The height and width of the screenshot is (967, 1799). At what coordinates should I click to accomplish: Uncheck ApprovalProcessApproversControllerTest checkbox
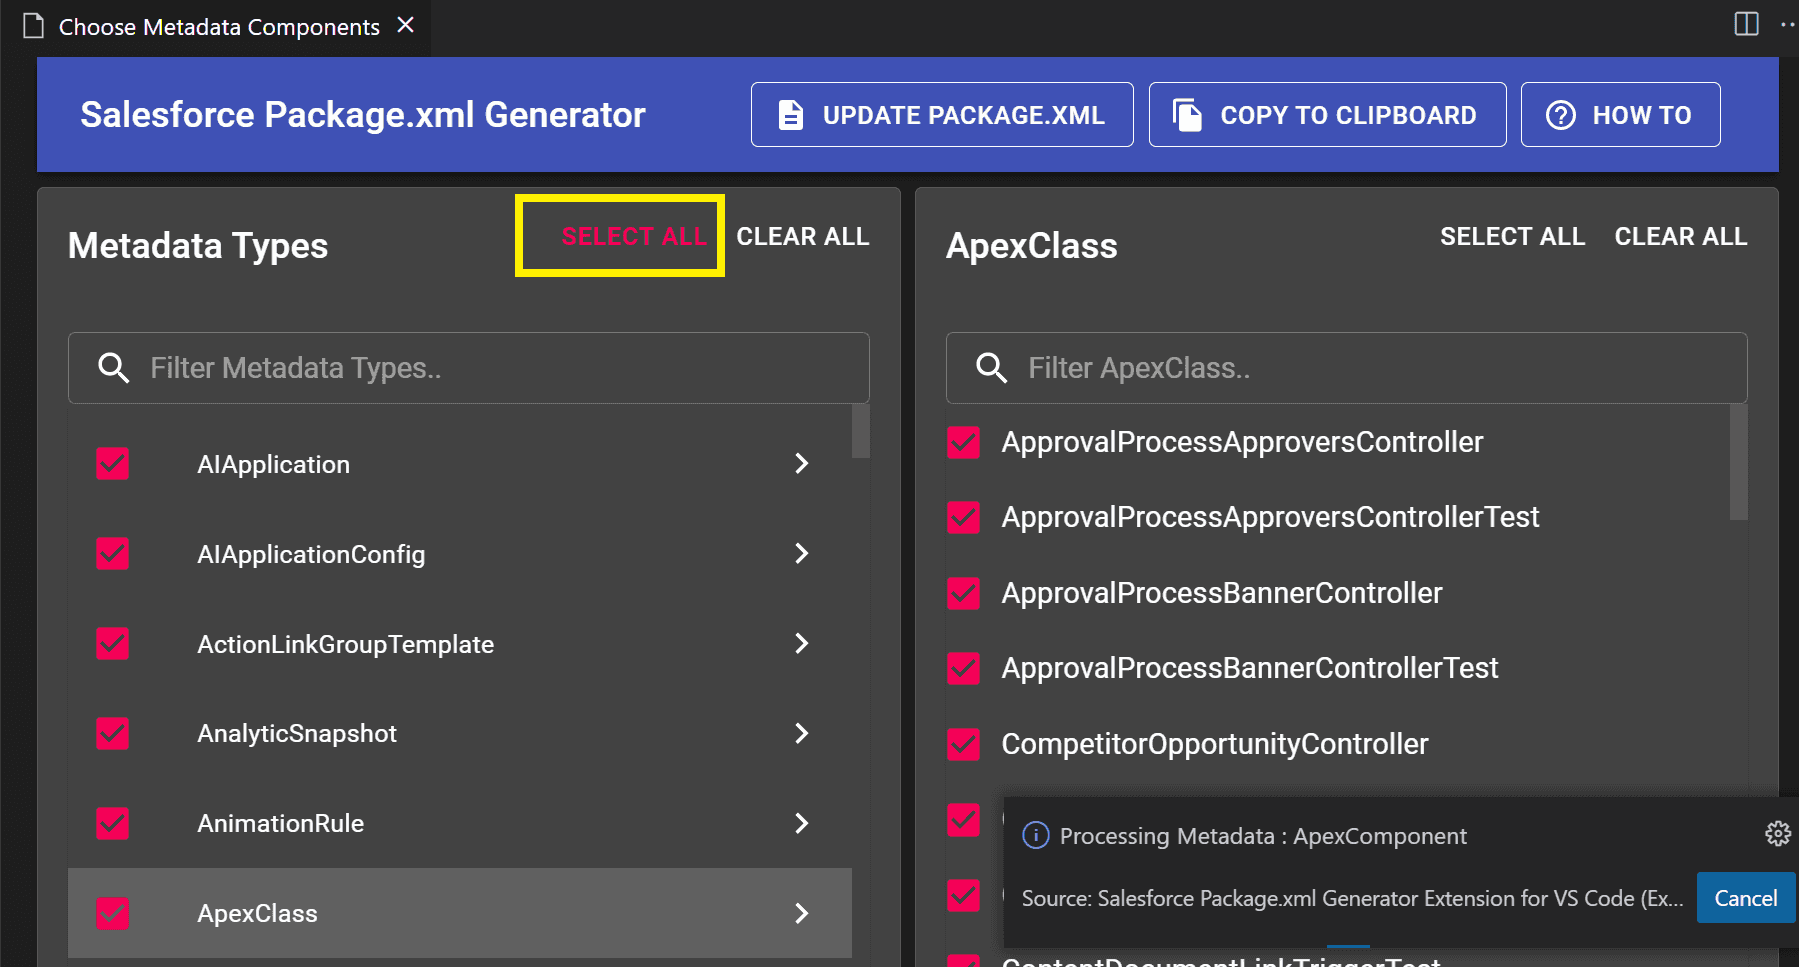pyautogui.click(x=964, y=517)
